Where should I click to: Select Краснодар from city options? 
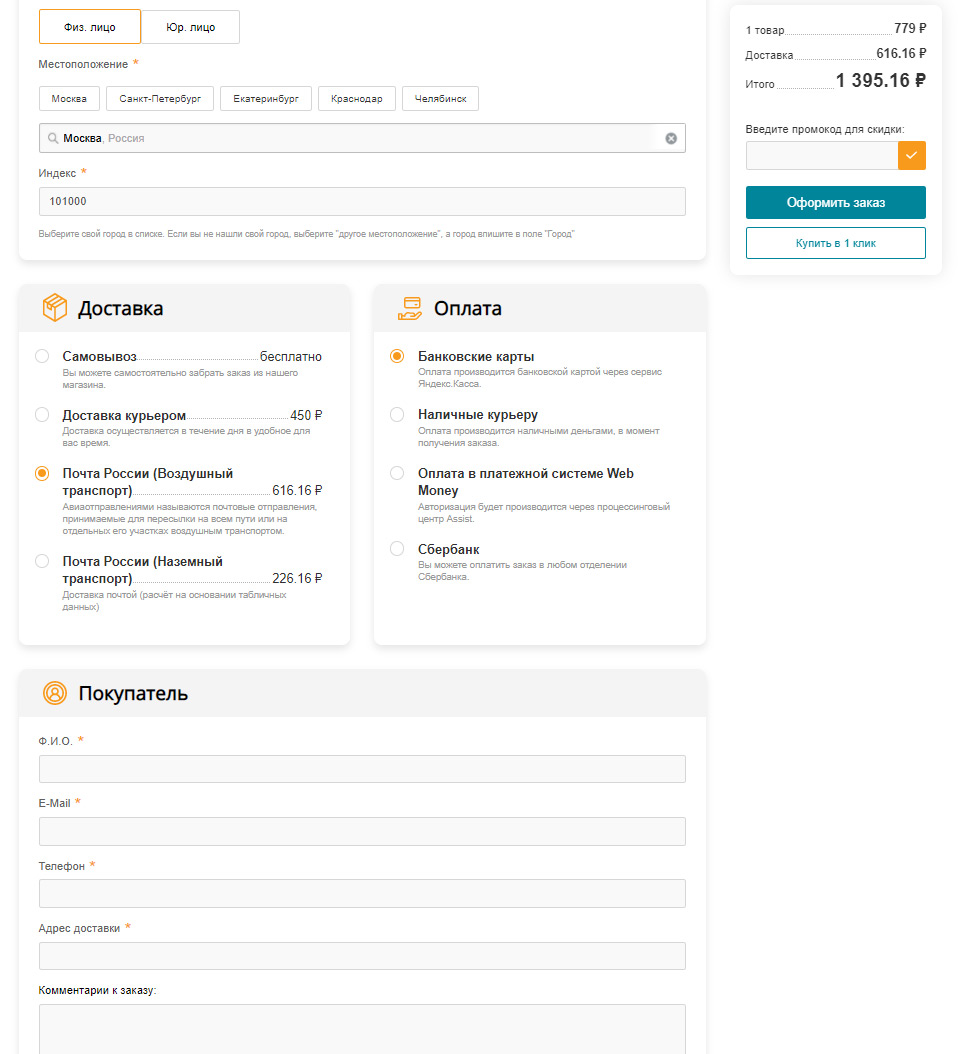tap(357, 98)
